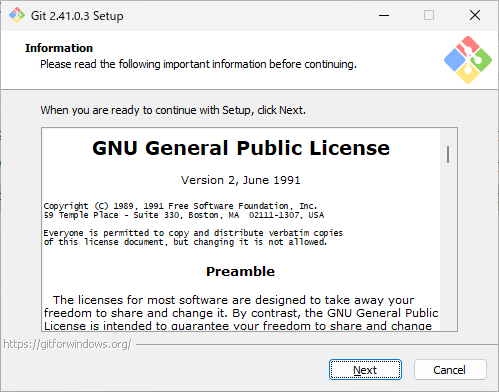Cancel the Git installation
The image size is (499, 392).
pyautogui.click(x=450, y=370)
